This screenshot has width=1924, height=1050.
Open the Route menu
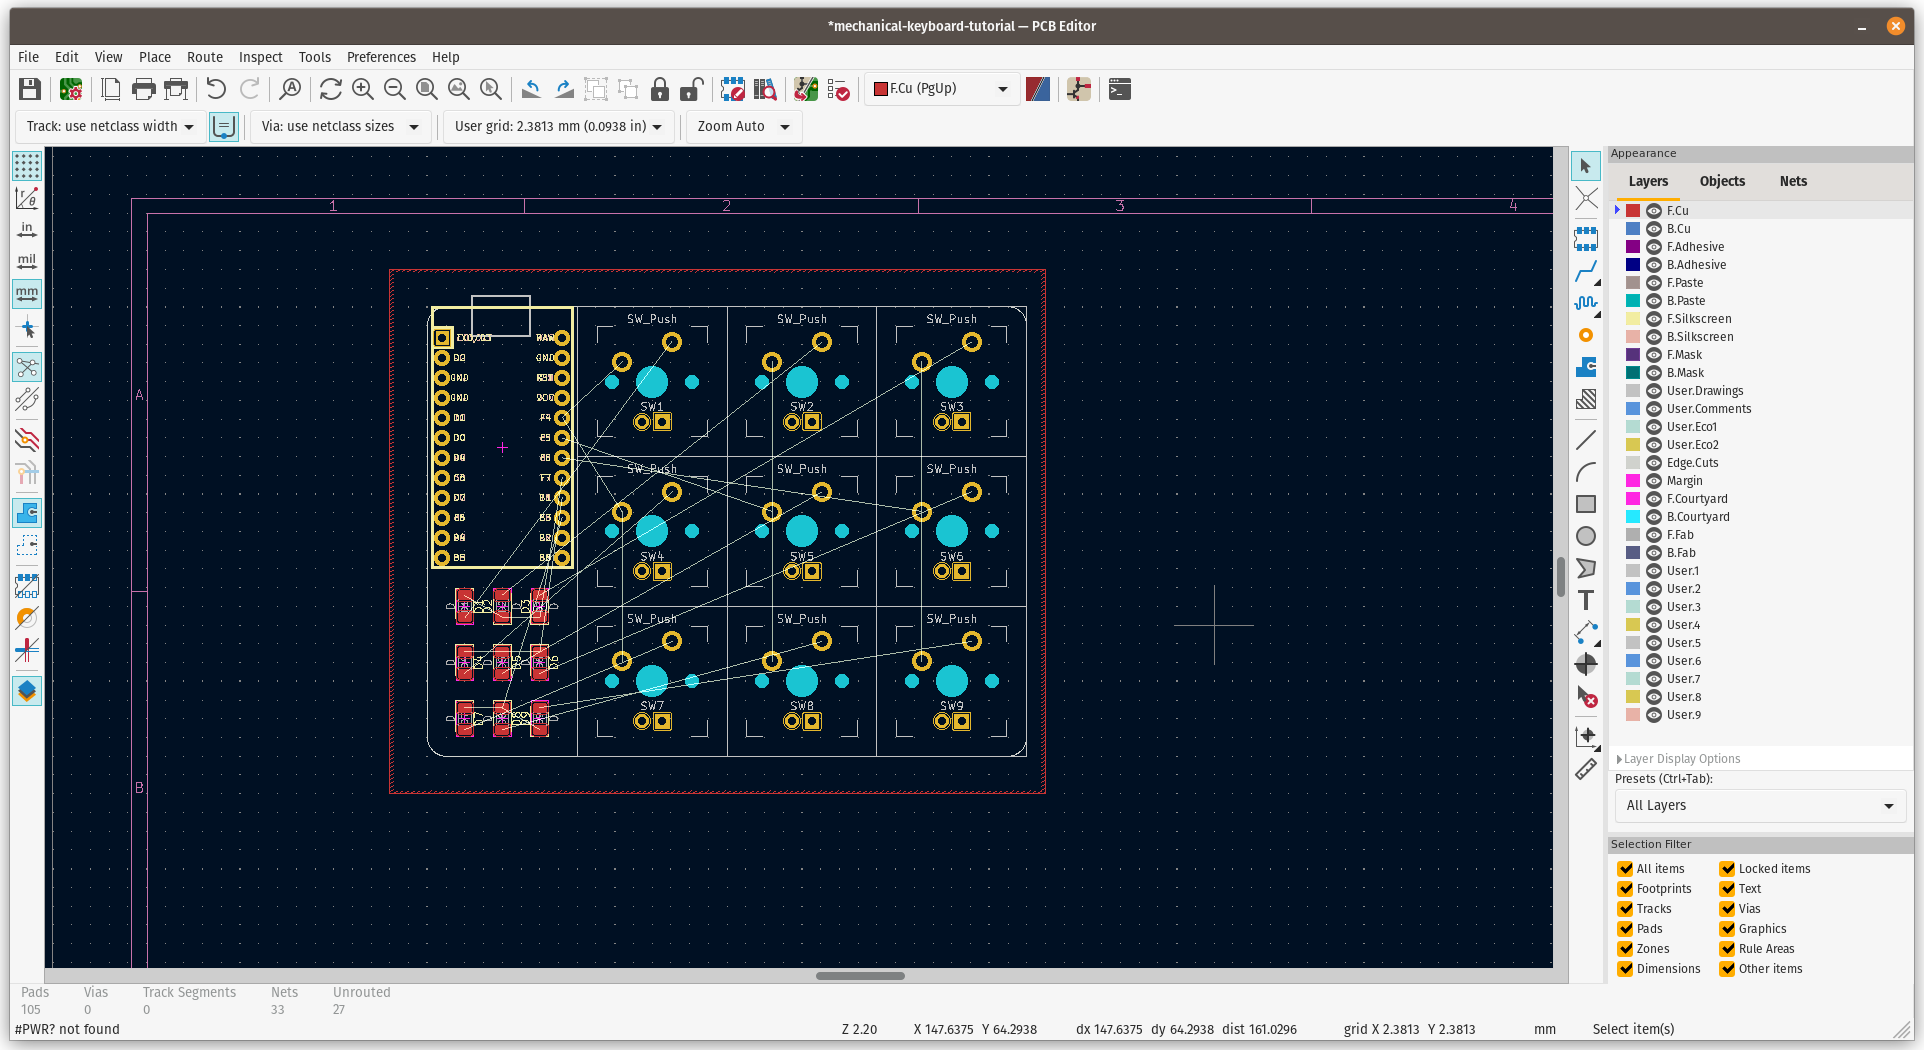(x=204, y=57)
